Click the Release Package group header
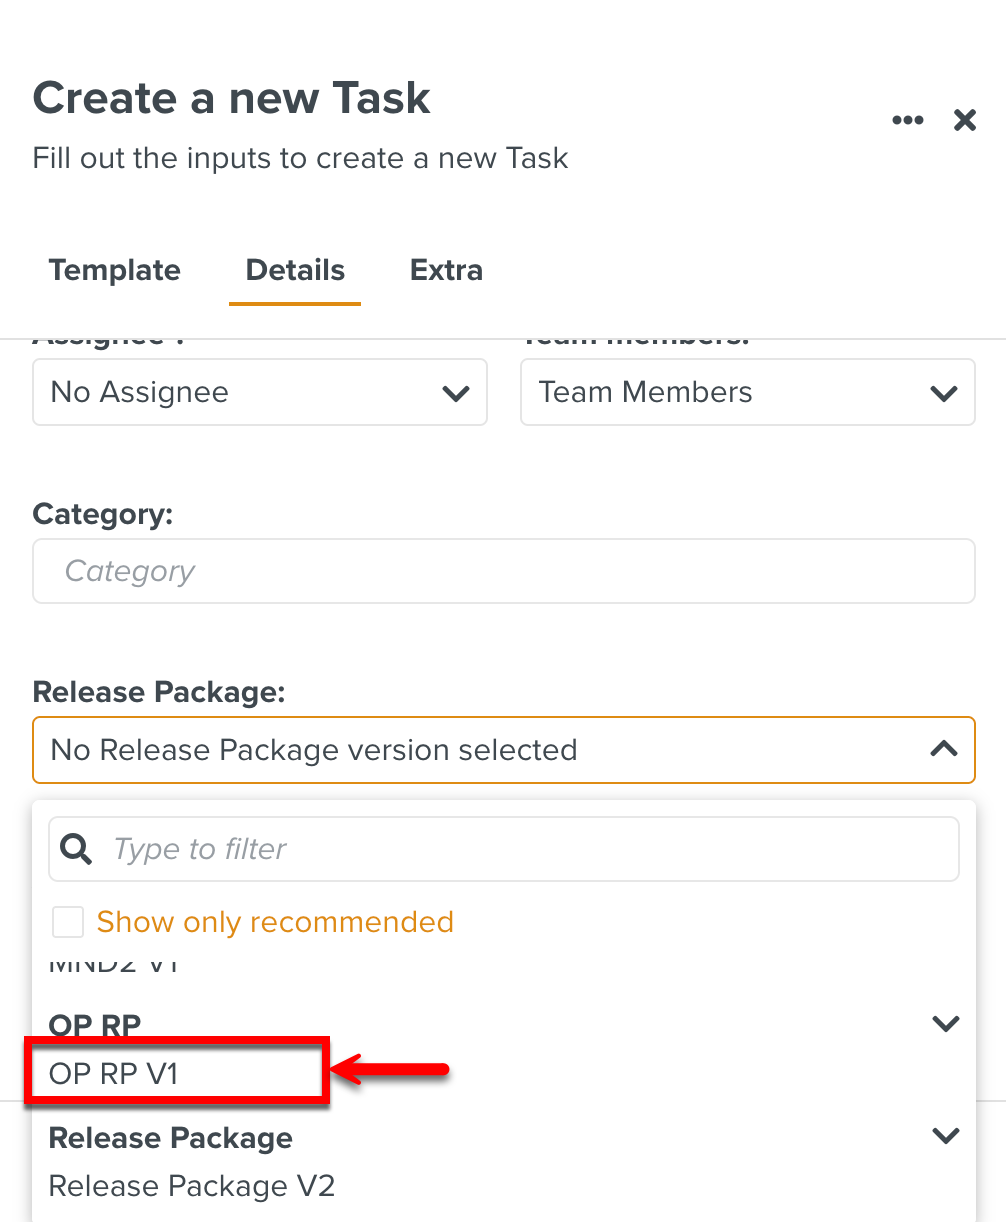Screen dimensions: 1006x1222 pyautogui.click(x=171, y=1138)
